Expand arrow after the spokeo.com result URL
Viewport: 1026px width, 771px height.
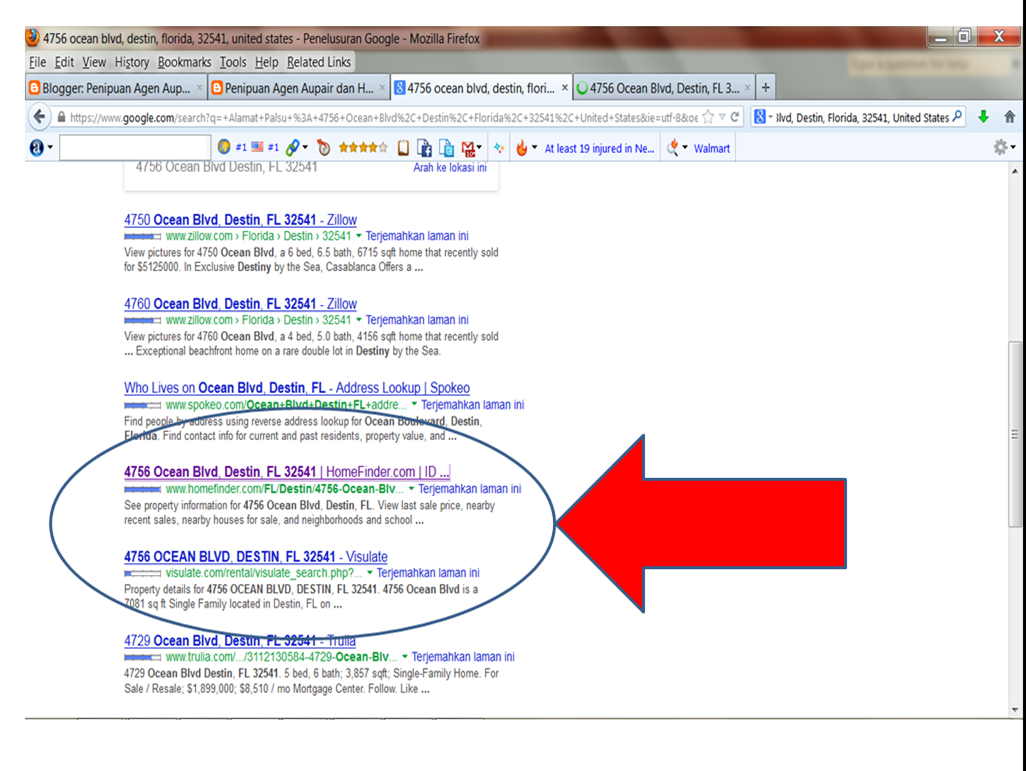pyautogui.click(x=414, y=404)
